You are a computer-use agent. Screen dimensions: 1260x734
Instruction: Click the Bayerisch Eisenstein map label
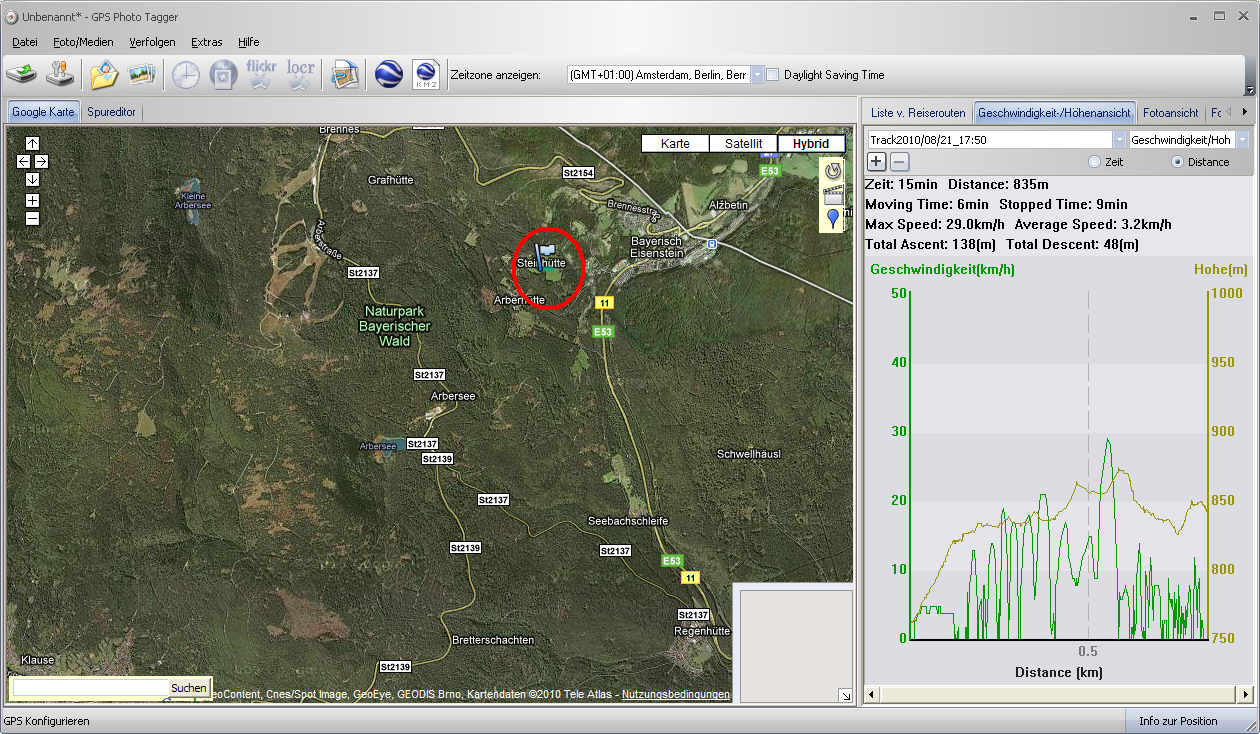click(657, 247)
